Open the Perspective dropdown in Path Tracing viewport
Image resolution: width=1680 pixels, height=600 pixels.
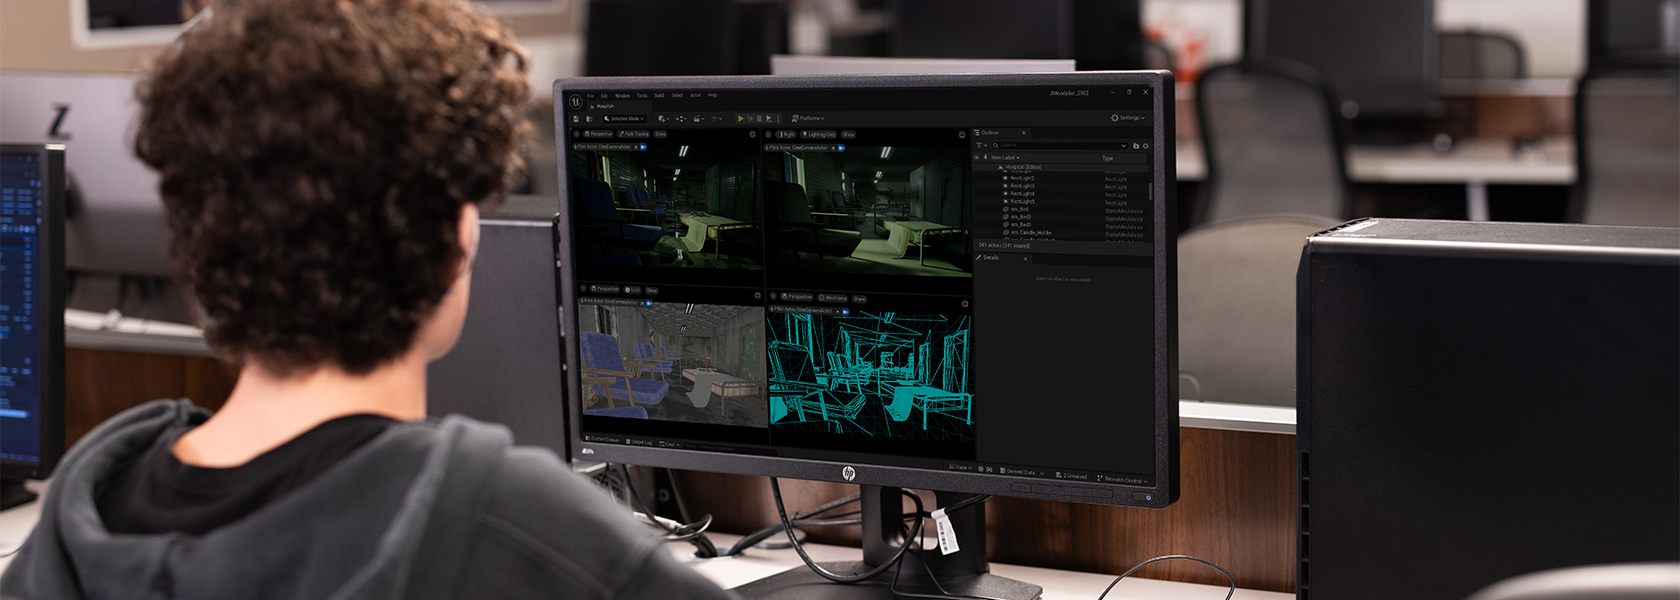598,134
